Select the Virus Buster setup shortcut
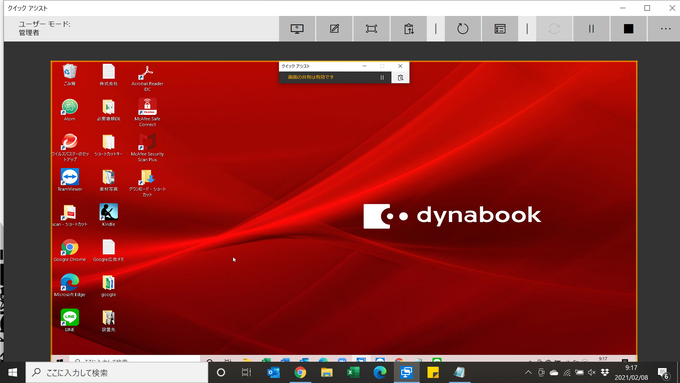Screen dimensions: 680x383 69,147
